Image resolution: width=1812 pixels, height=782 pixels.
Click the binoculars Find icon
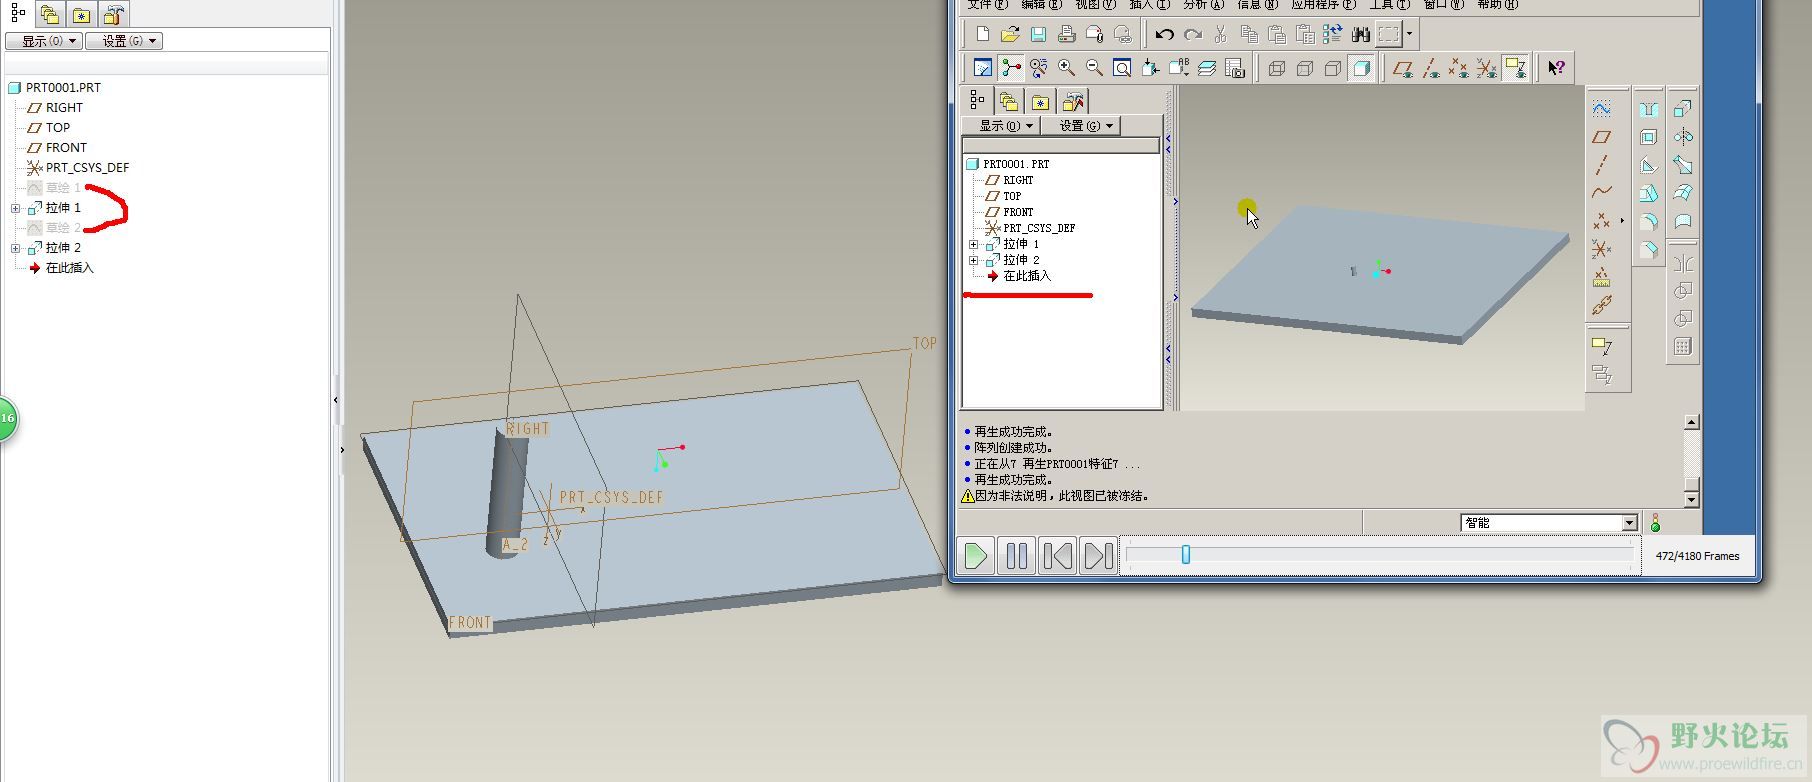(1360, 34)
